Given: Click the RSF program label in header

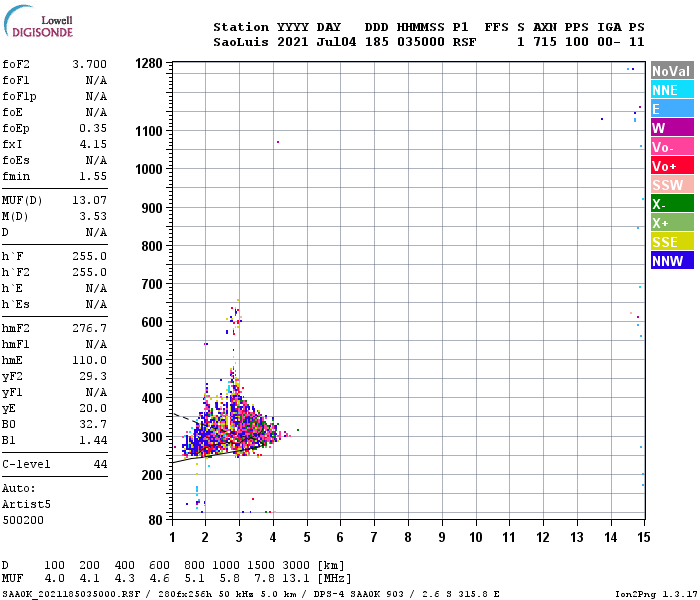Looking at the screenshot, I should pyautogui.click(x=464, y=42).
